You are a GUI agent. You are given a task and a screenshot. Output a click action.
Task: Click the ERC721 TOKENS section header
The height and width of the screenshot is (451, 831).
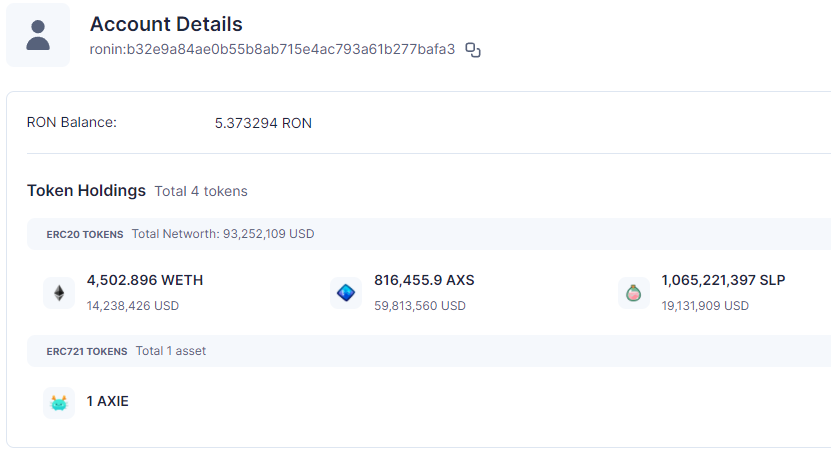pos(87,351)
